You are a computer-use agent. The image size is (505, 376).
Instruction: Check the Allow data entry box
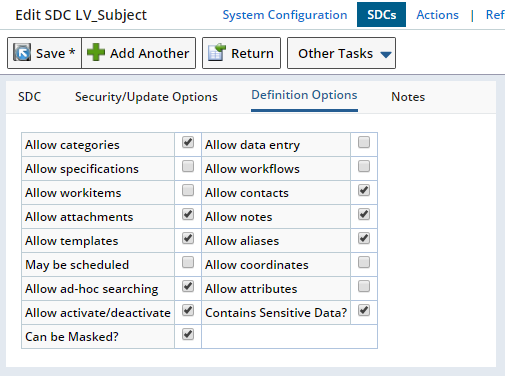[364, 142]
